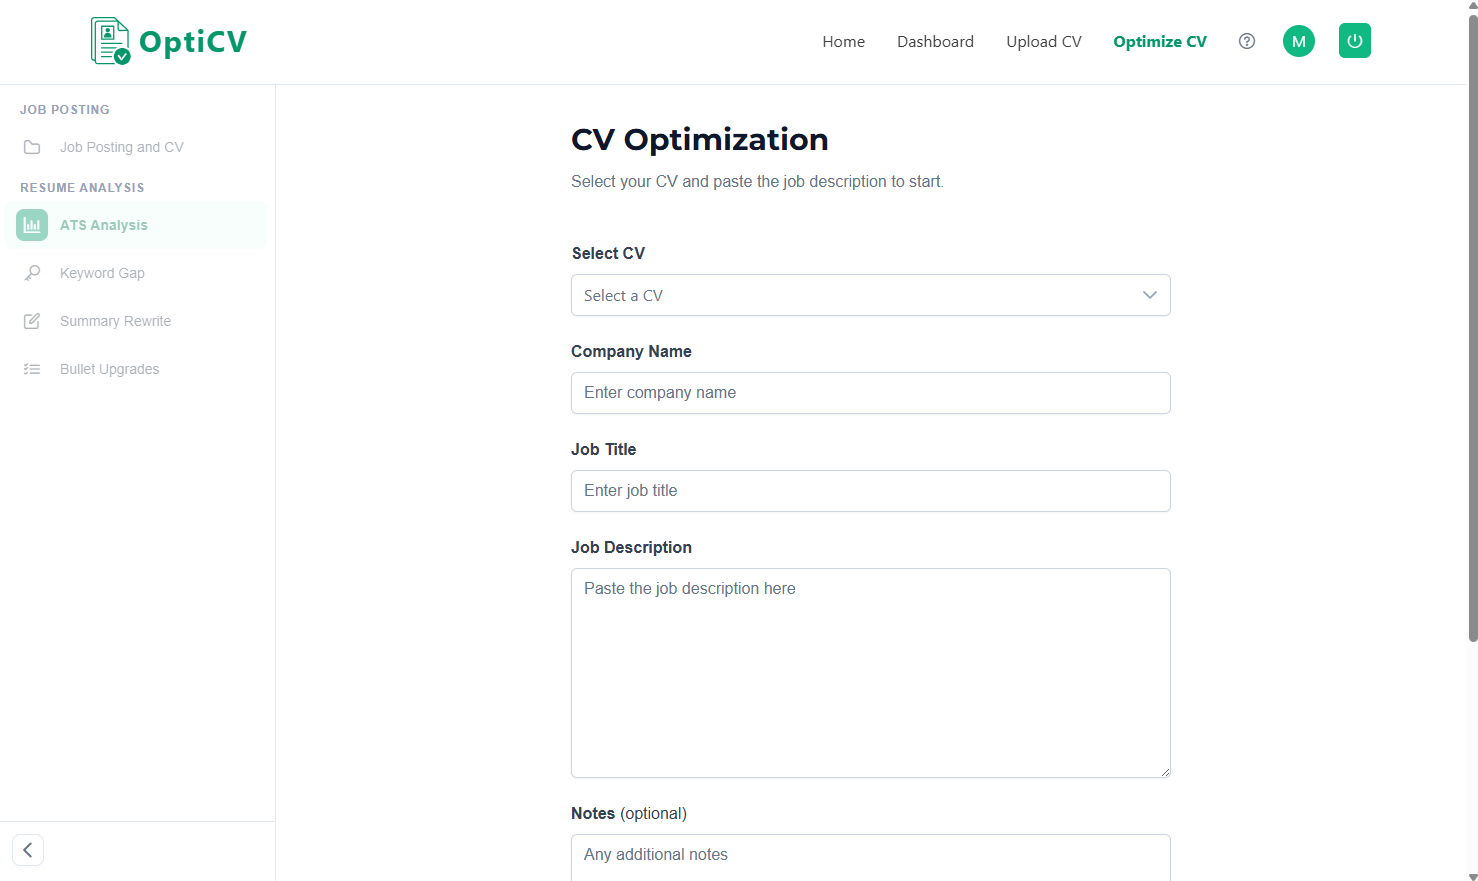Go to the Home nav item
Screen dimensions: 1478x881
click(844, 41)
